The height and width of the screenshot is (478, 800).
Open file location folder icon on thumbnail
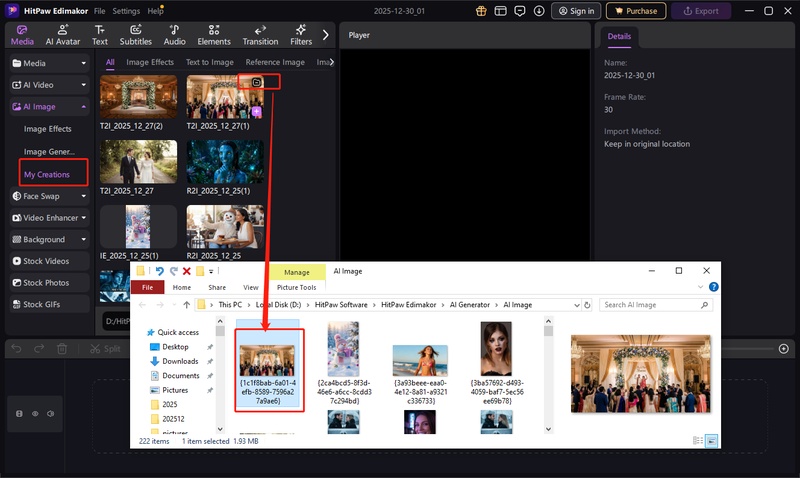coord(257,82)
